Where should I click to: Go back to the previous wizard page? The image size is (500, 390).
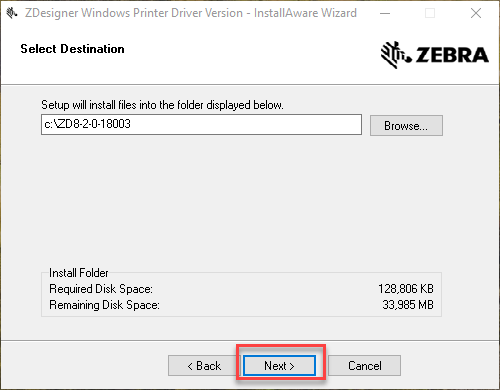[x=204, y=366]
